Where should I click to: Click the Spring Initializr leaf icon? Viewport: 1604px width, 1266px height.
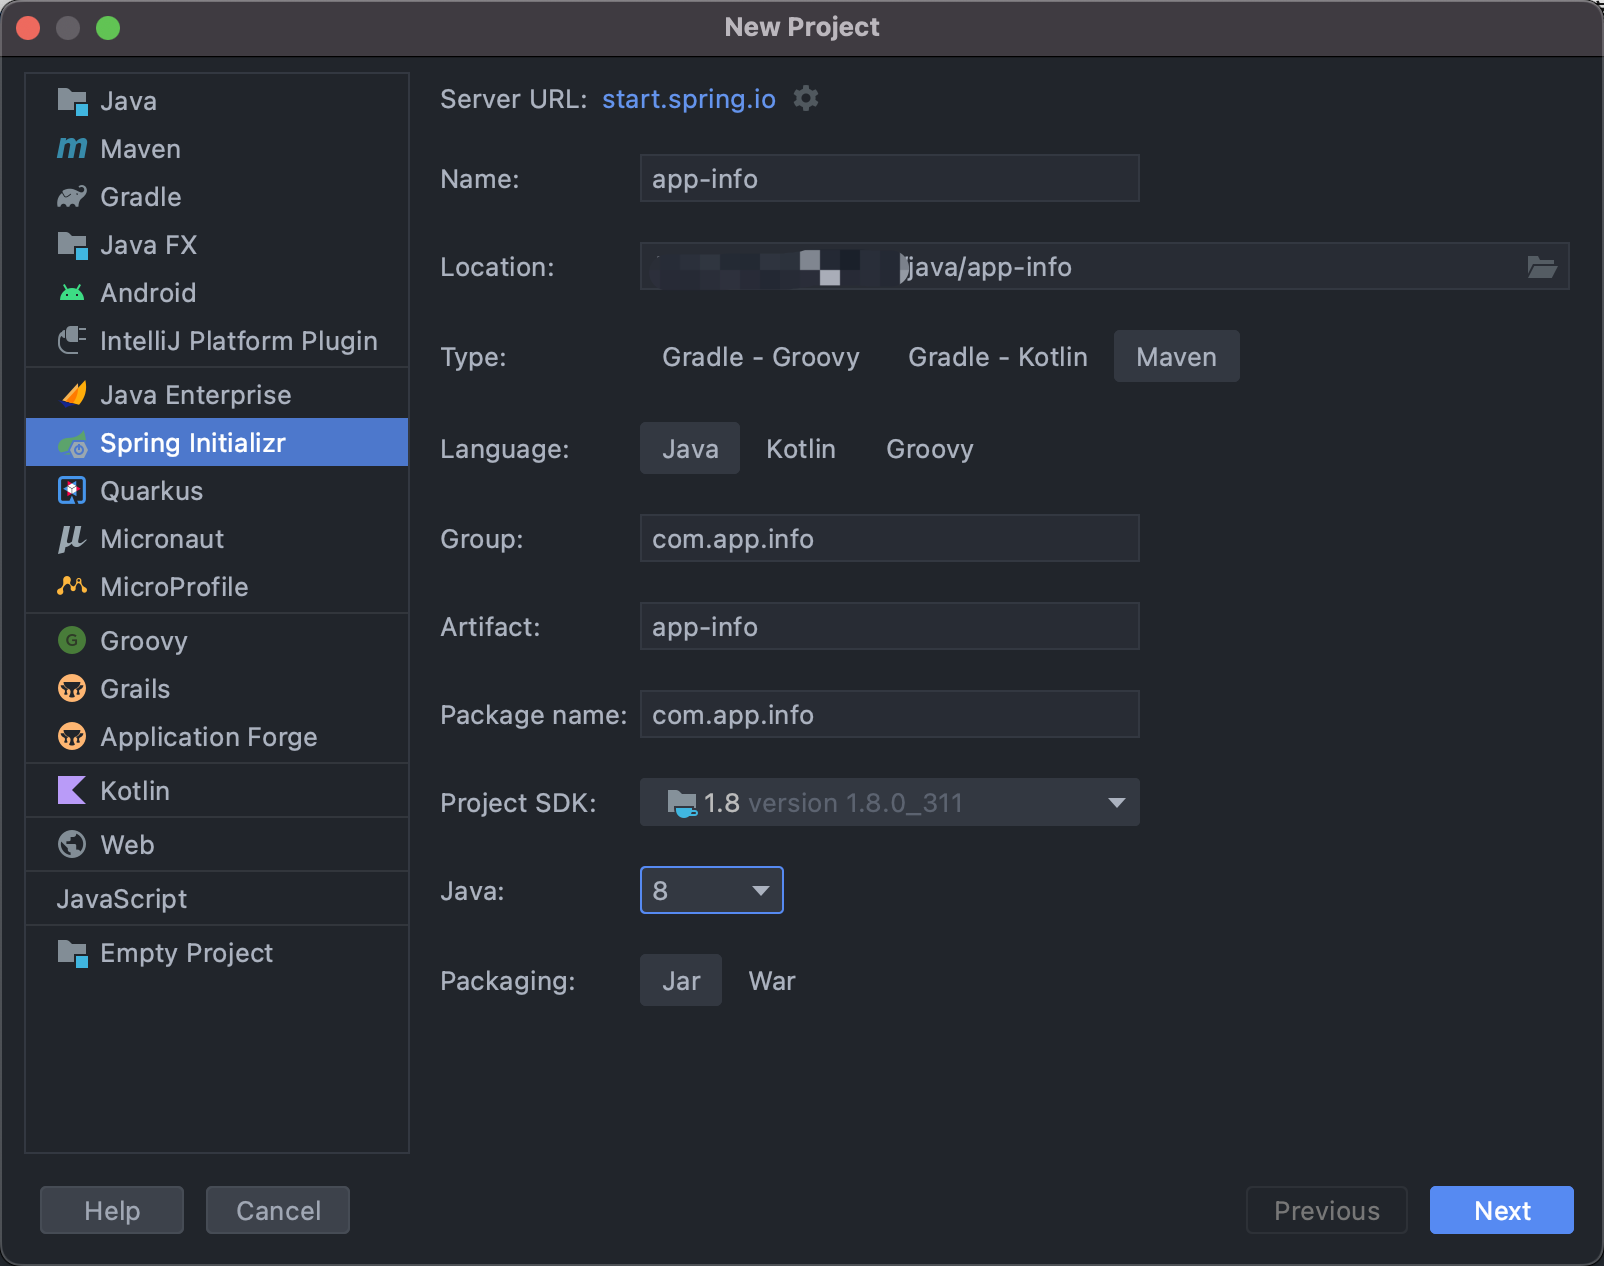[72, 443]
